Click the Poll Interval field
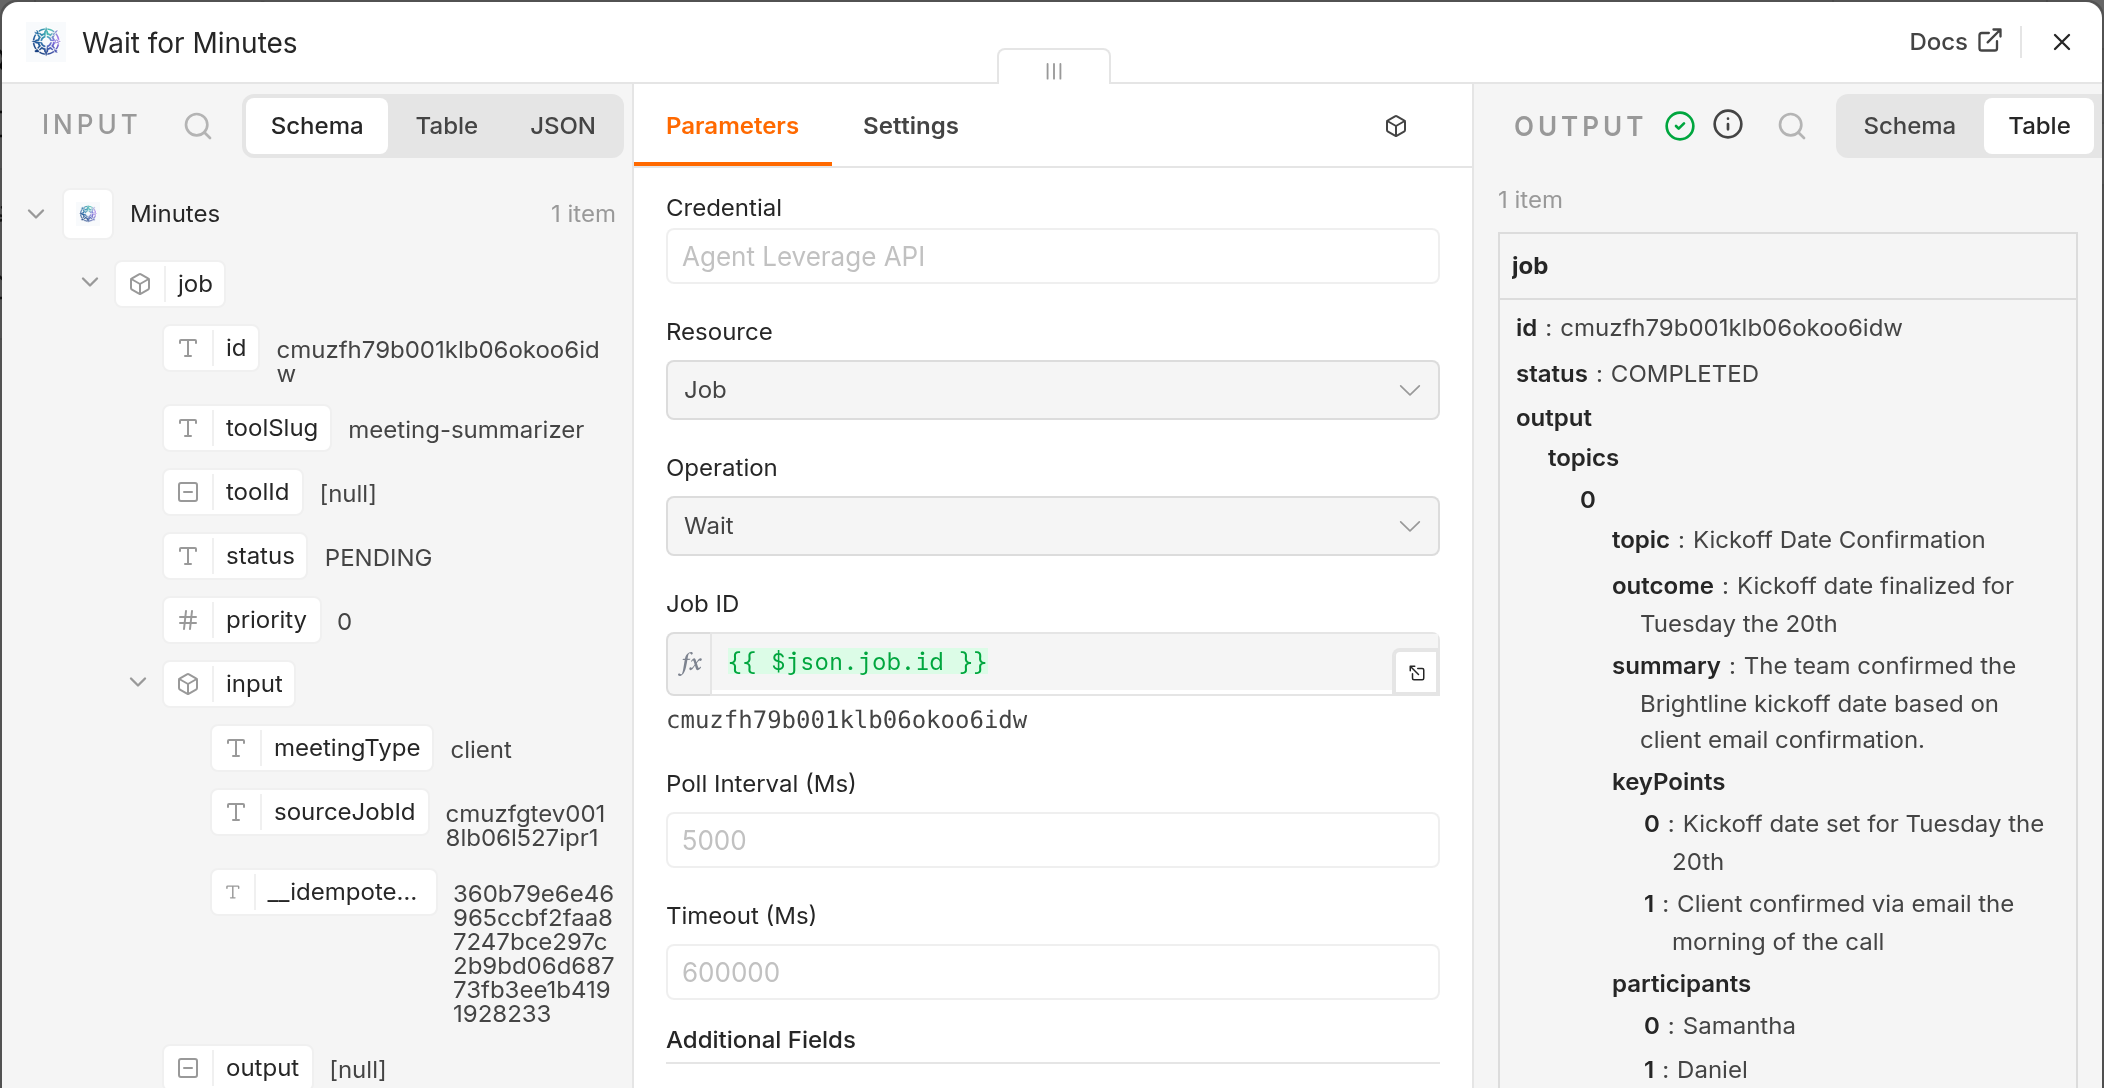 [x=1052, y=840]
